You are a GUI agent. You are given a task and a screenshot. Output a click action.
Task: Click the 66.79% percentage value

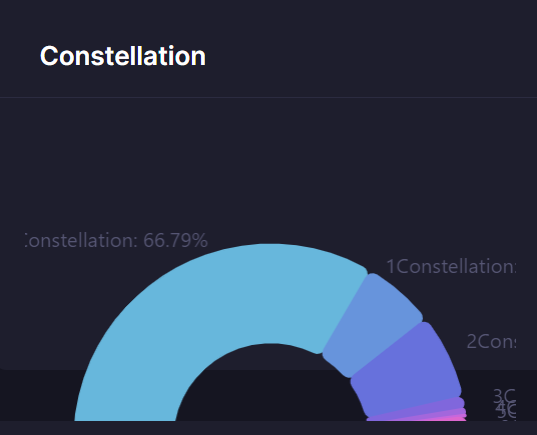176,240
